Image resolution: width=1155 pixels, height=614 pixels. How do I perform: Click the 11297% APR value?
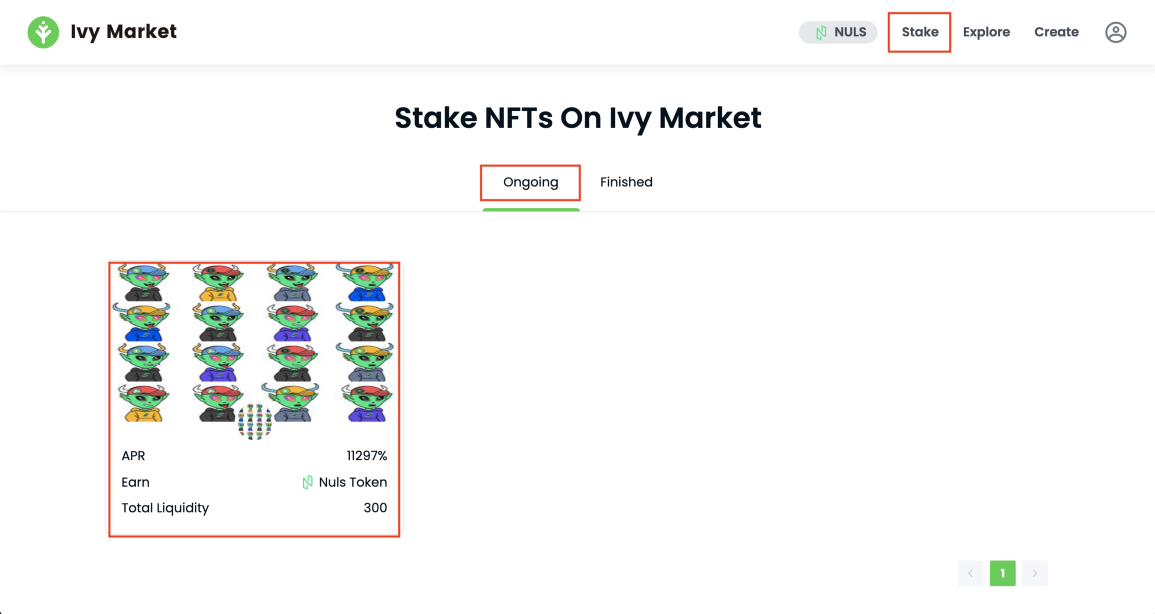(x=367, y=456)
